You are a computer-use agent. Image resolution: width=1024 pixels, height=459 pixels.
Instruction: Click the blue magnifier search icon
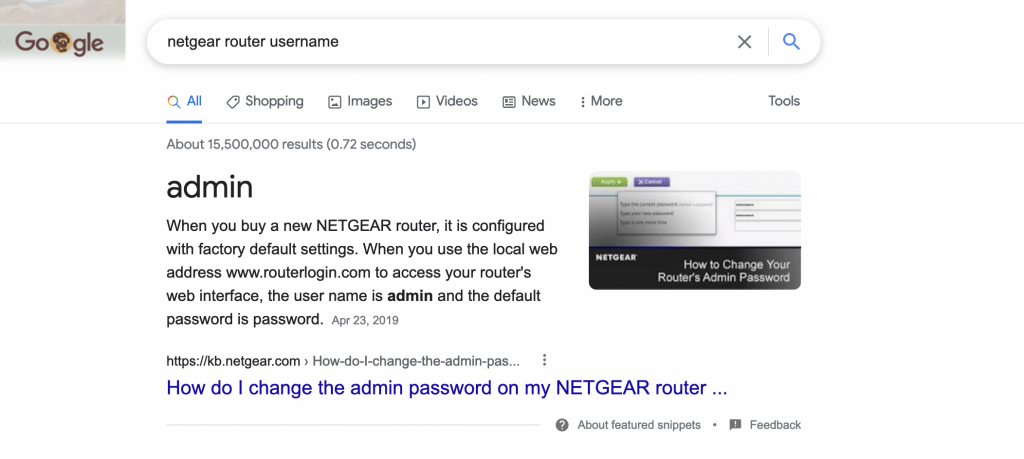click(791, 42)
